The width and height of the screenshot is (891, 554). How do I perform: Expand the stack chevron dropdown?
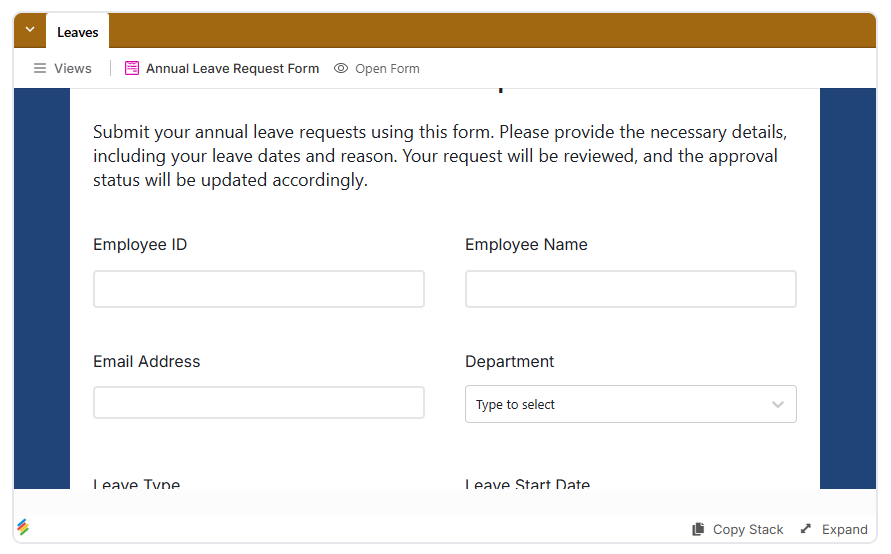(x=30, y=30)
